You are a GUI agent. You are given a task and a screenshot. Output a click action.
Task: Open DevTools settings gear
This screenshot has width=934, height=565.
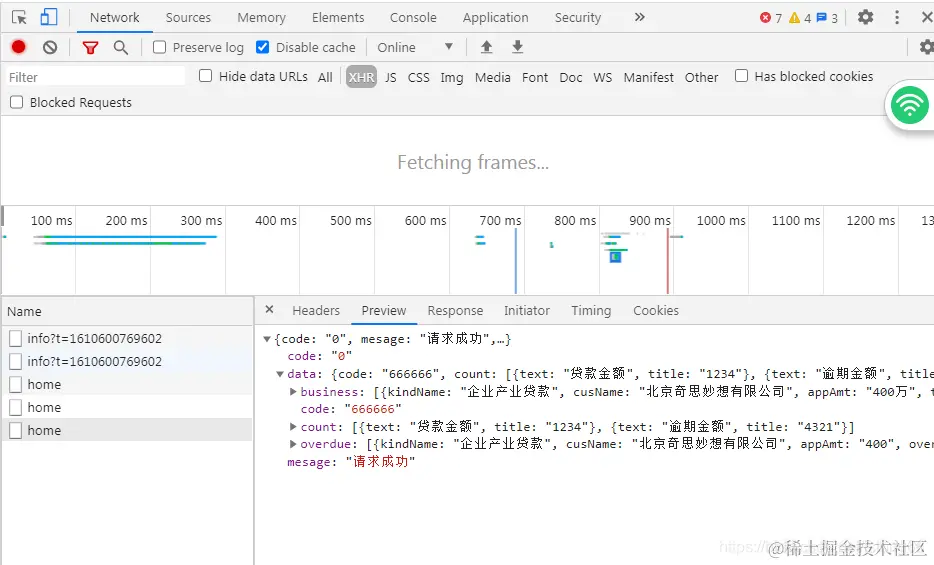[x=865, y=17]
